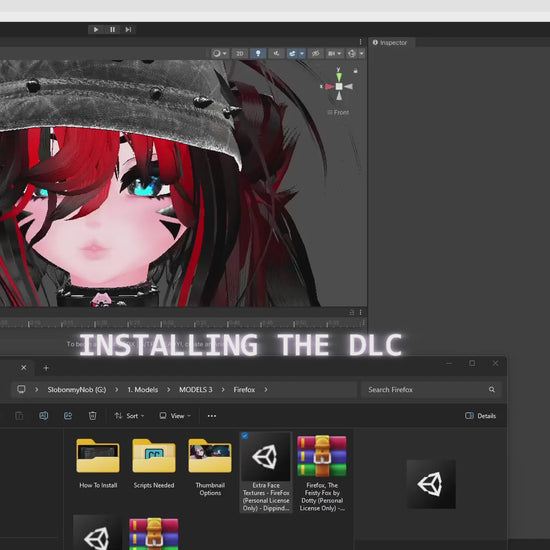Select the archive file under Scripts Needed

coord(154,534)
